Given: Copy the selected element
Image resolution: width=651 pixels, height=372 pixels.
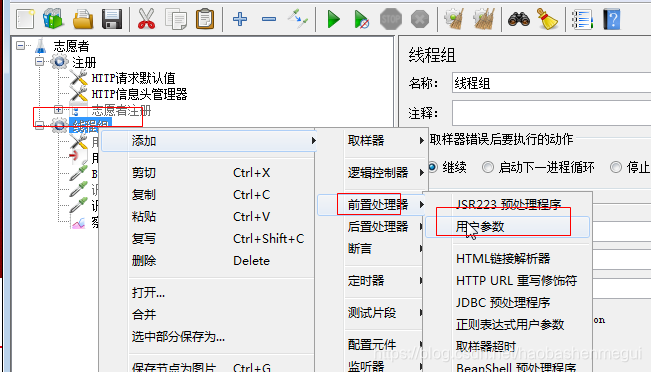Looking at the screenshot, I should (176, 19).
